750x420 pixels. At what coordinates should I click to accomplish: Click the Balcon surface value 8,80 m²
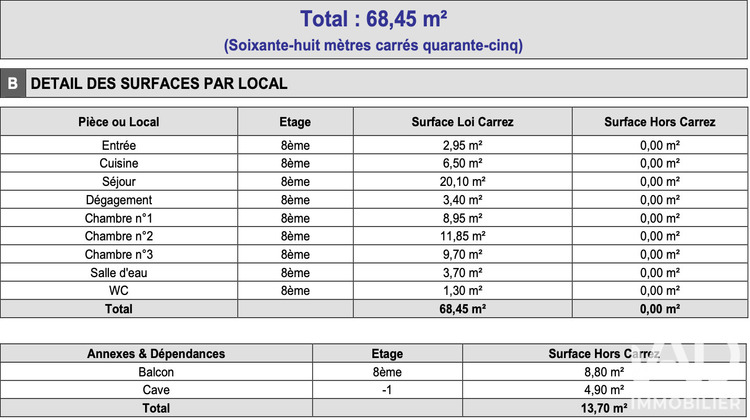[604, 372]
